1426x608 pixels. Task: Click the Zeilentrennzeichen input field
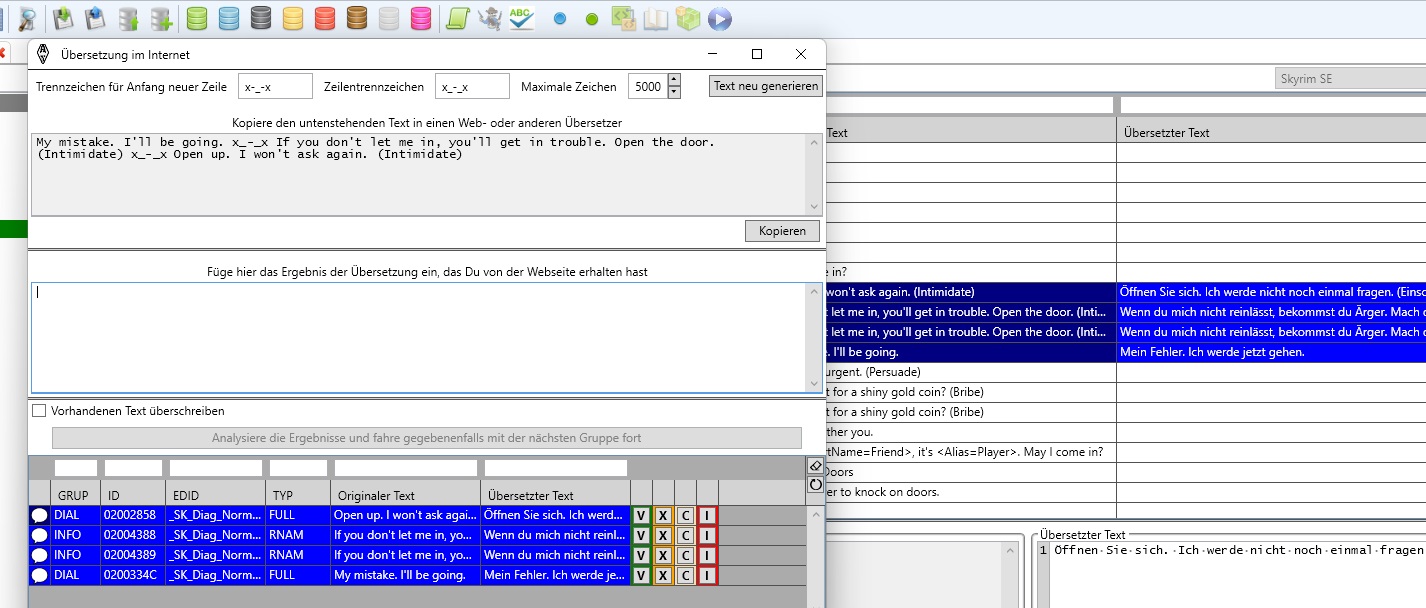[x=472, y=87]
